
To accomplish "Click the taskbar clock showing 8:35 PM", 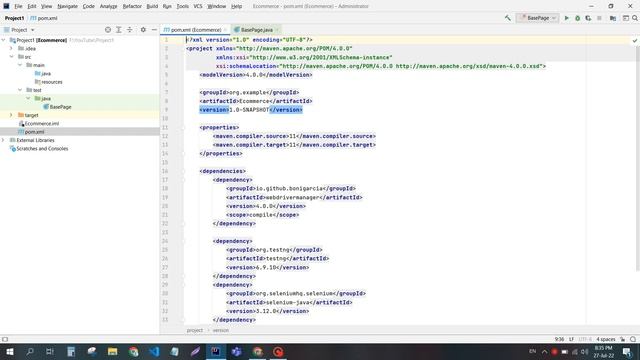I will [x=604, y=351].
